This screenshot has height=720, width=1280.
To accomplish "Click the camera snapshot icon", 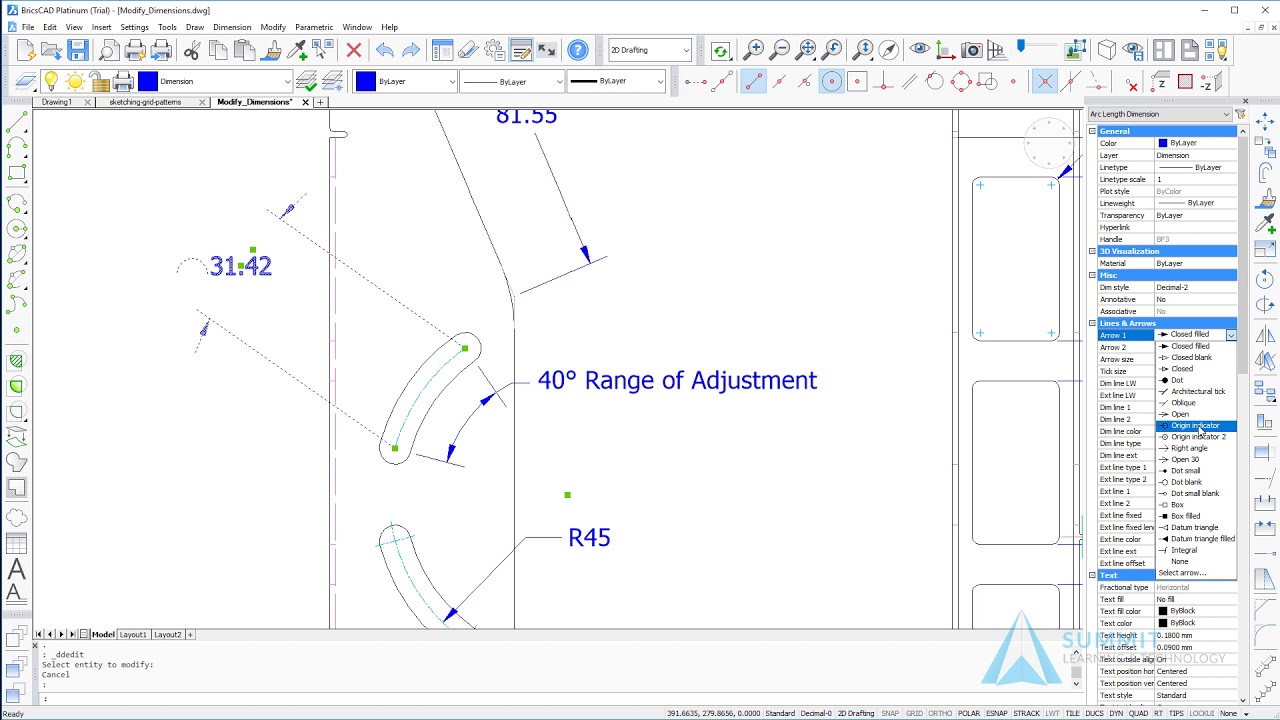I will [x=972, y=49].
